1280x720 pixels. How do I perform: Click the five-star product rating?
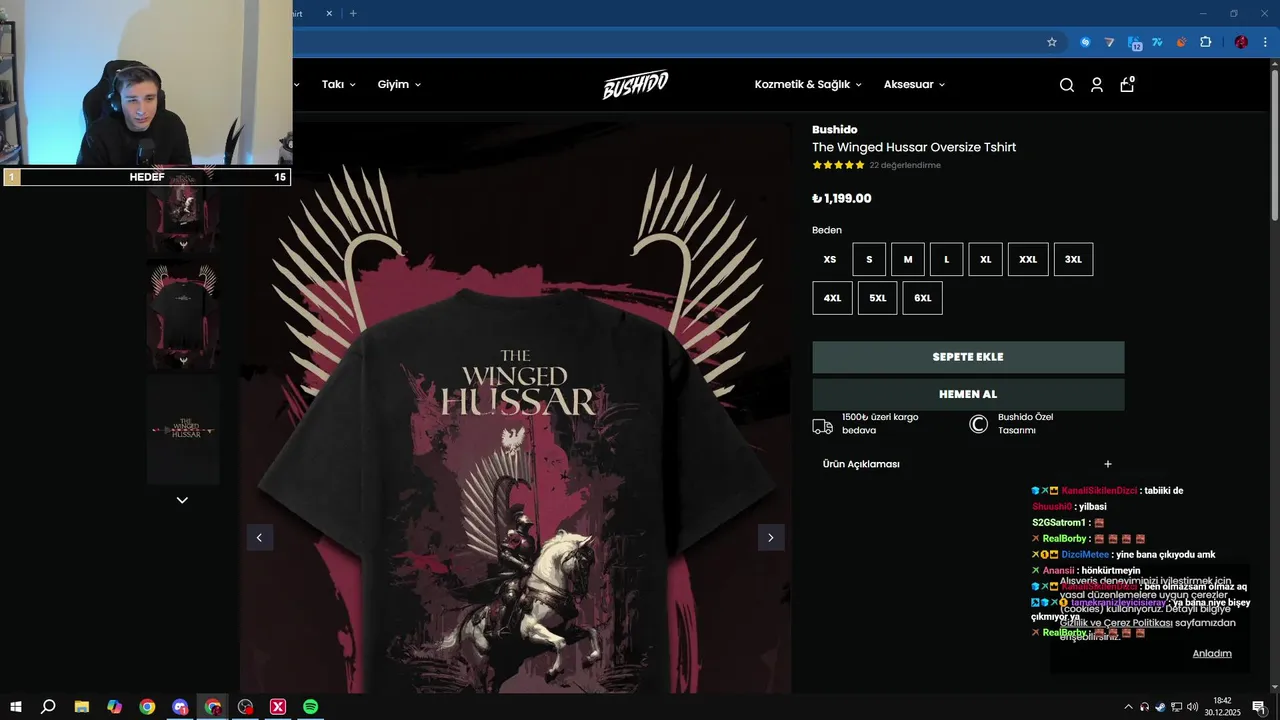coord(838,165)
